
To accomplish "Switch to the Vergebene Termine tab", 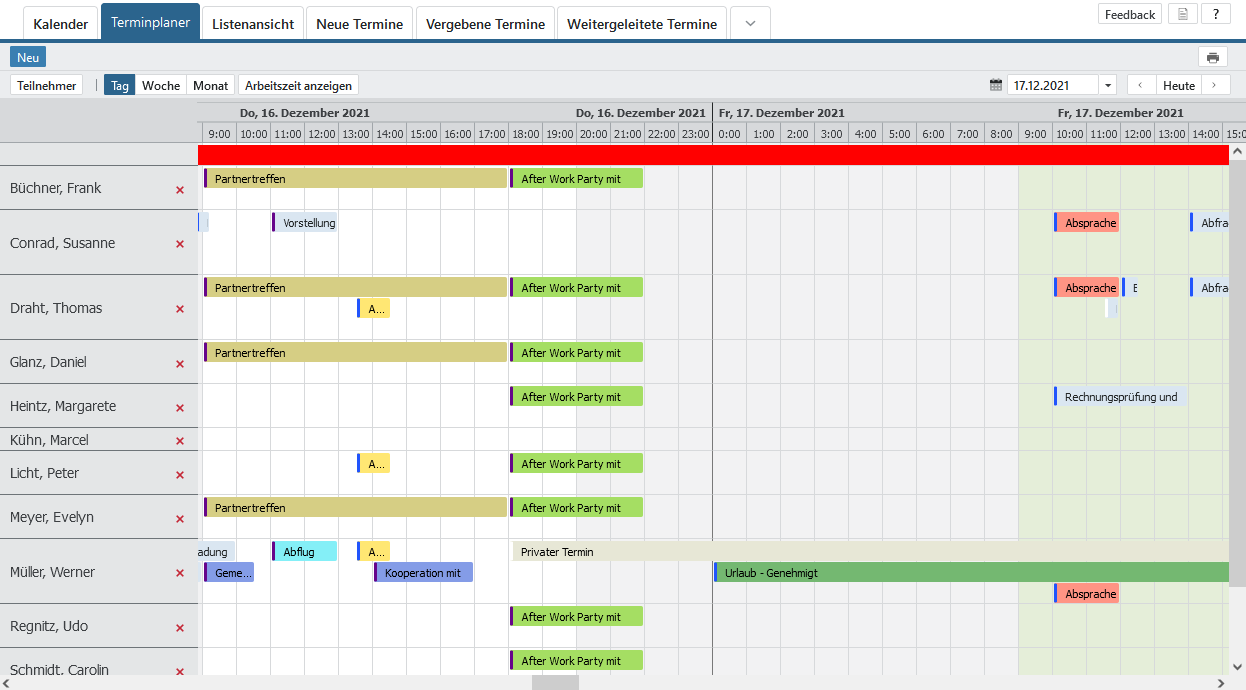I will [x=485, y=23].
